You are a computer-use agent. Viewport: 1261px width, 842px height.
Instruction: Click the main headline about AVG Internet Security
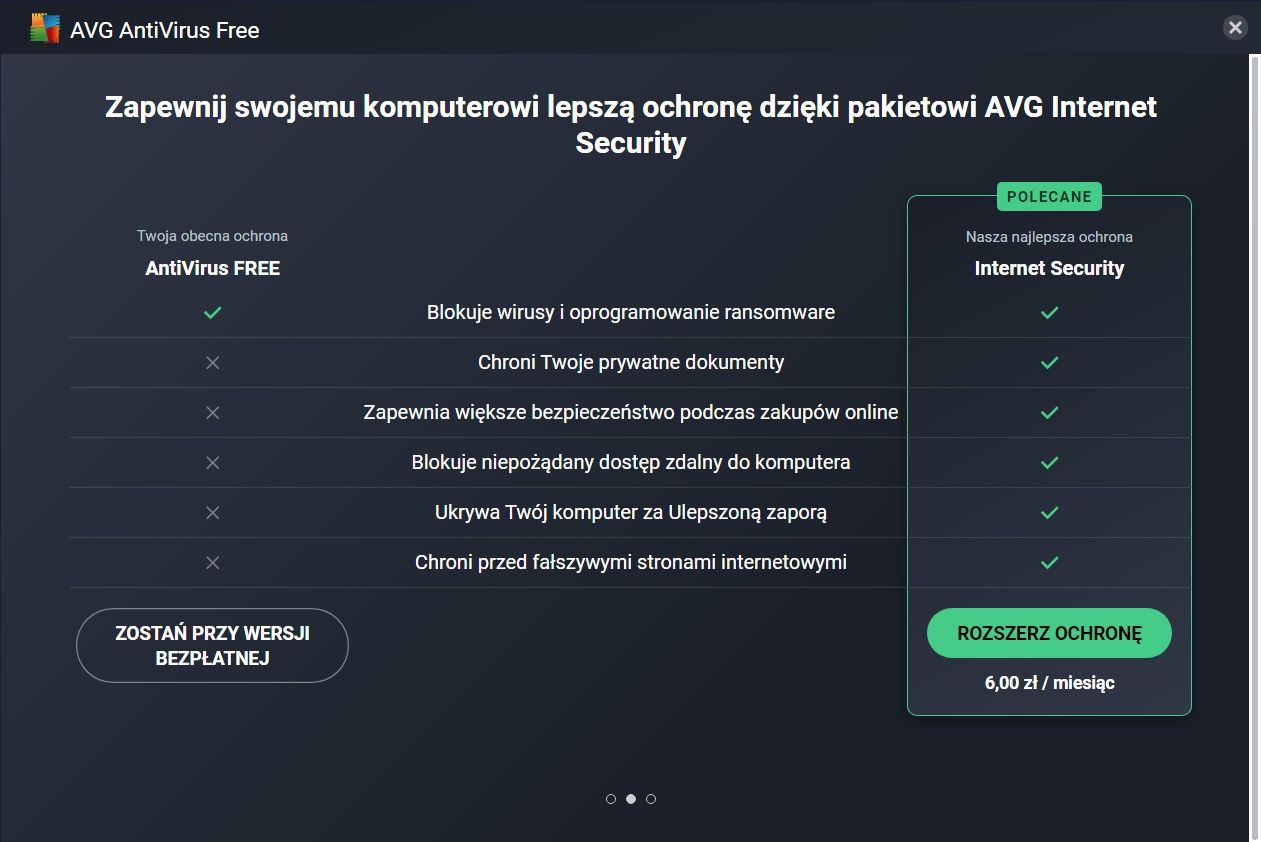coord(631,125)
